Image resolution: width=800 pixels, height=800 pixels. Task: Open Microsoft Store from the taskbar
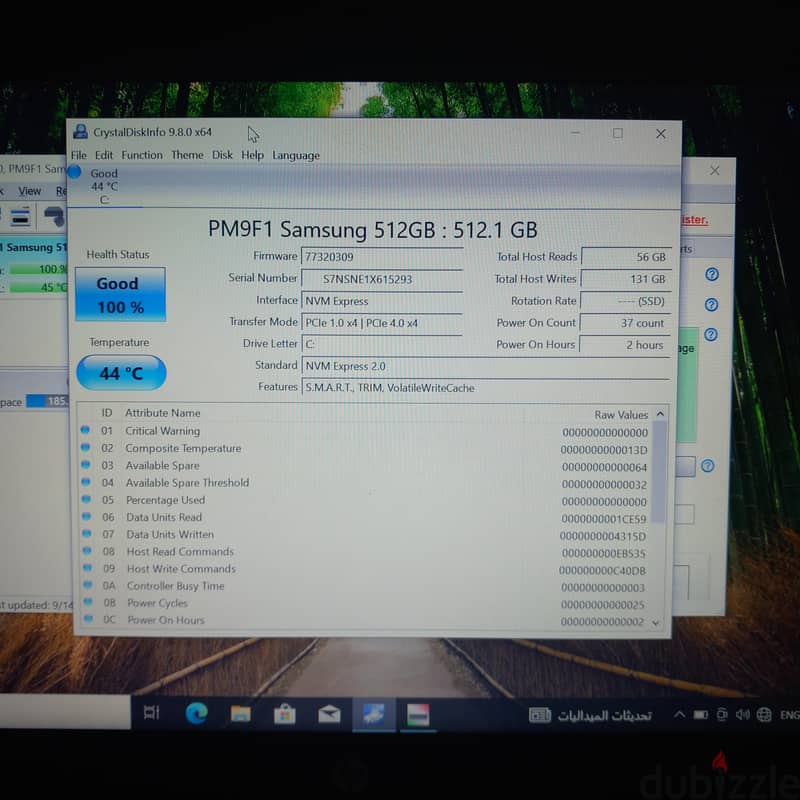pos(285,714)
